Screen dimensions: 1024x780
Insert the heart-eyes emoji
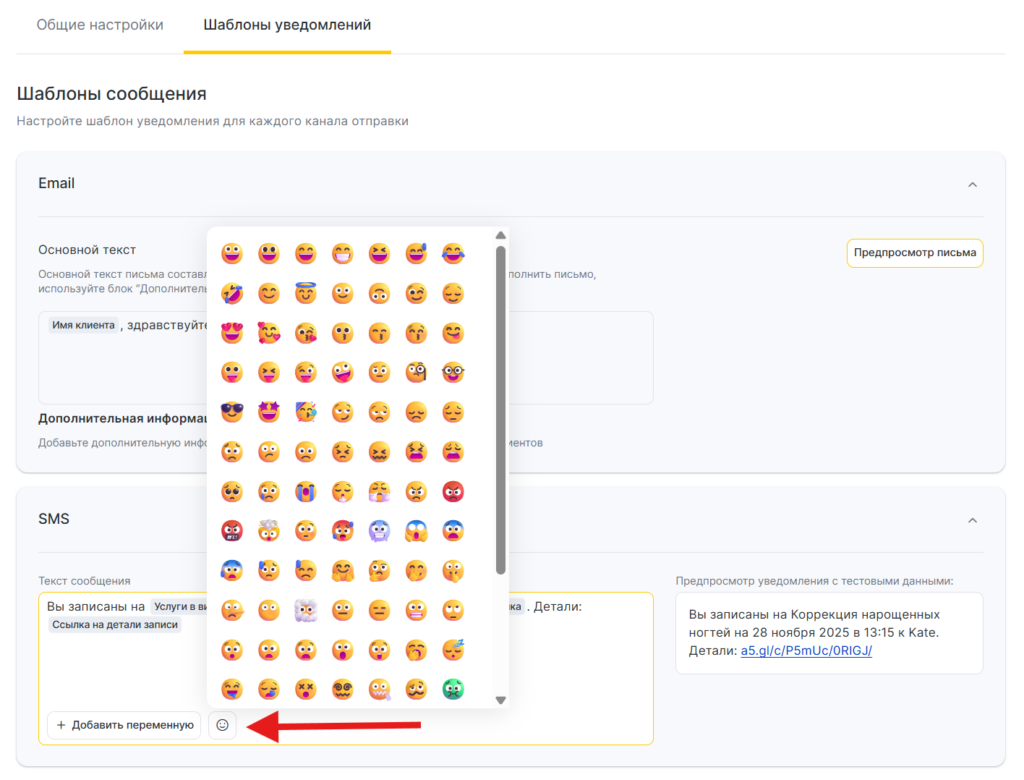232,333
